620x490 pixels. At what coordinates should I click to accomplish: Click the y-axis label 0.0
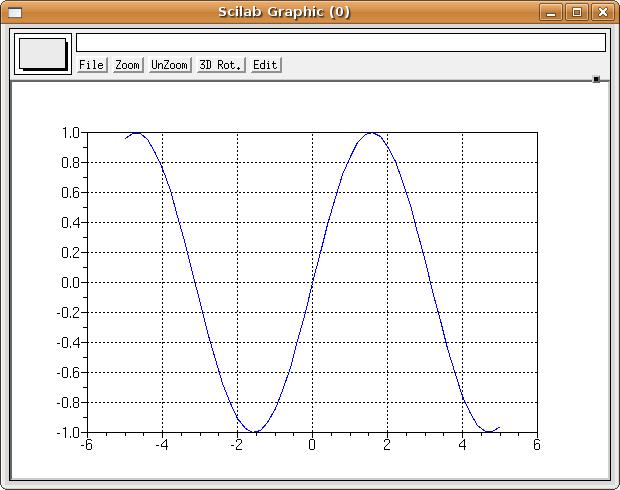(70, 283)
